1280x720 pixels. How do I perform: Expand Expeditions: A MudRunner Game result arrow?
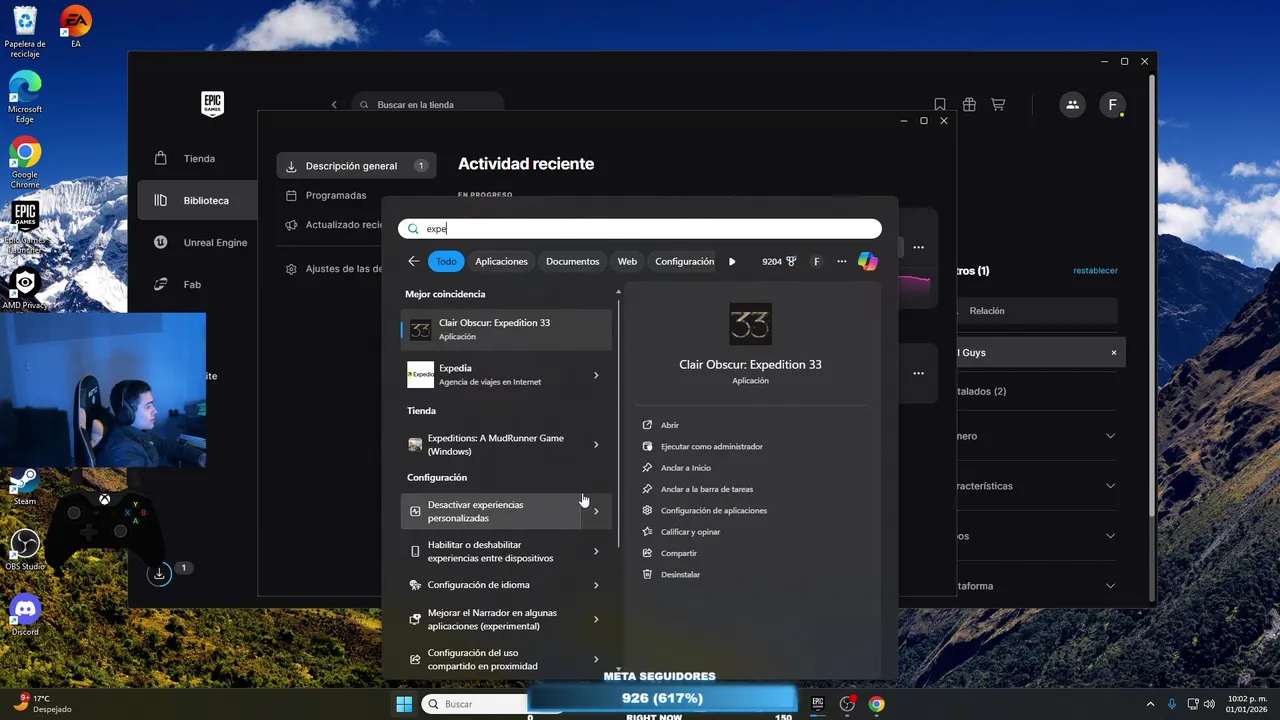[x=596, y=445]
